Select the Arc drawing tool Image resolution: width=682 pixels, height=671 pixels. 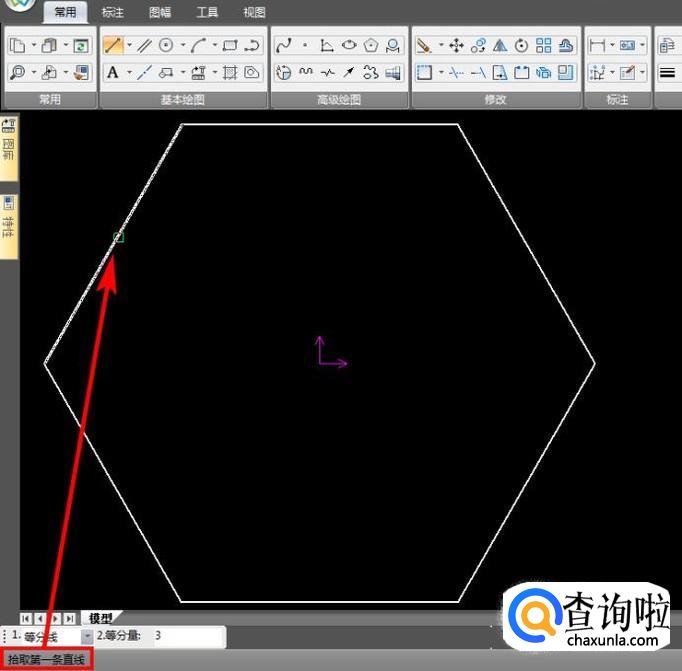pyautogui.click(x=198, y=46)
